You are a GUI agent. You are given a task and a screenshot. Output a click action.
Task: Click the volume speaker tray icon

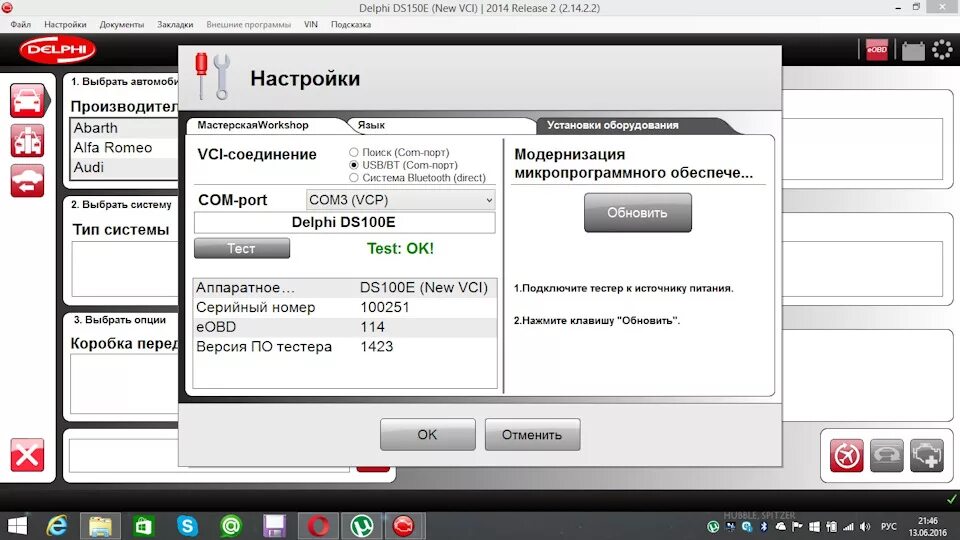[x=864, y=527]
